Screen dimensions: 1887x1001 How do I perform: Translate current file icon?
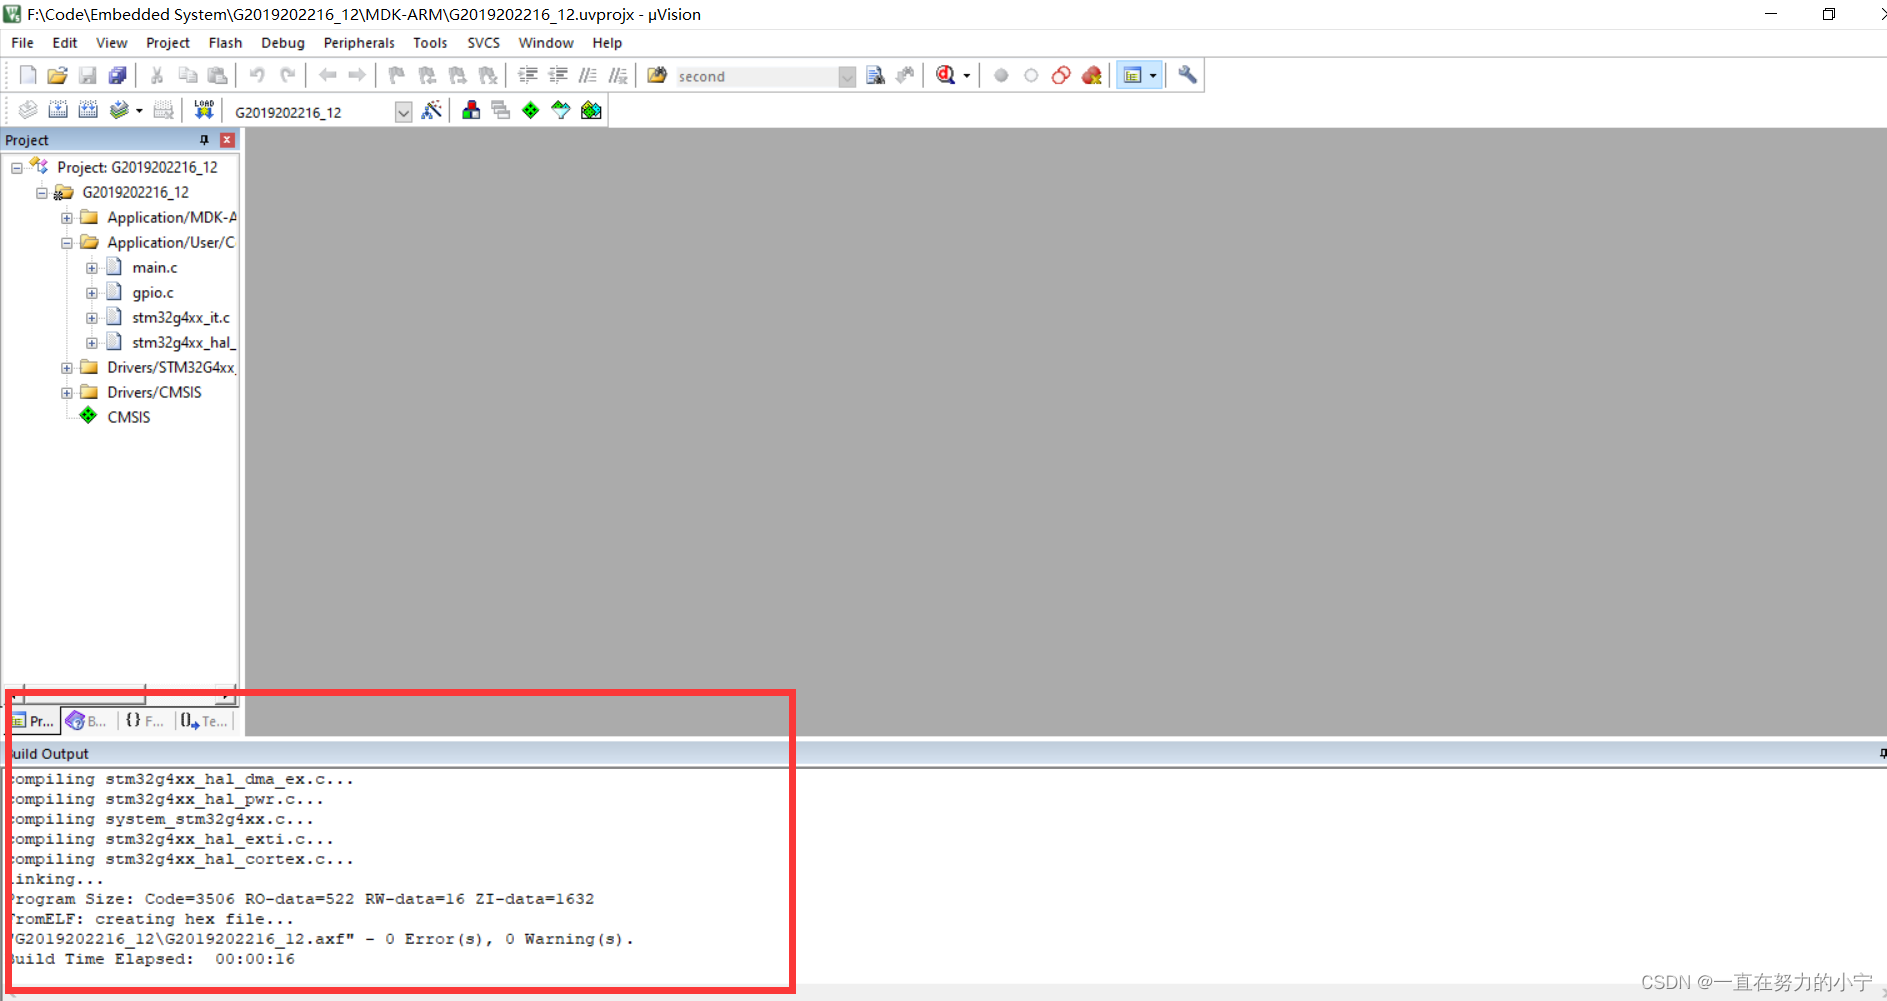pos(28,110)
